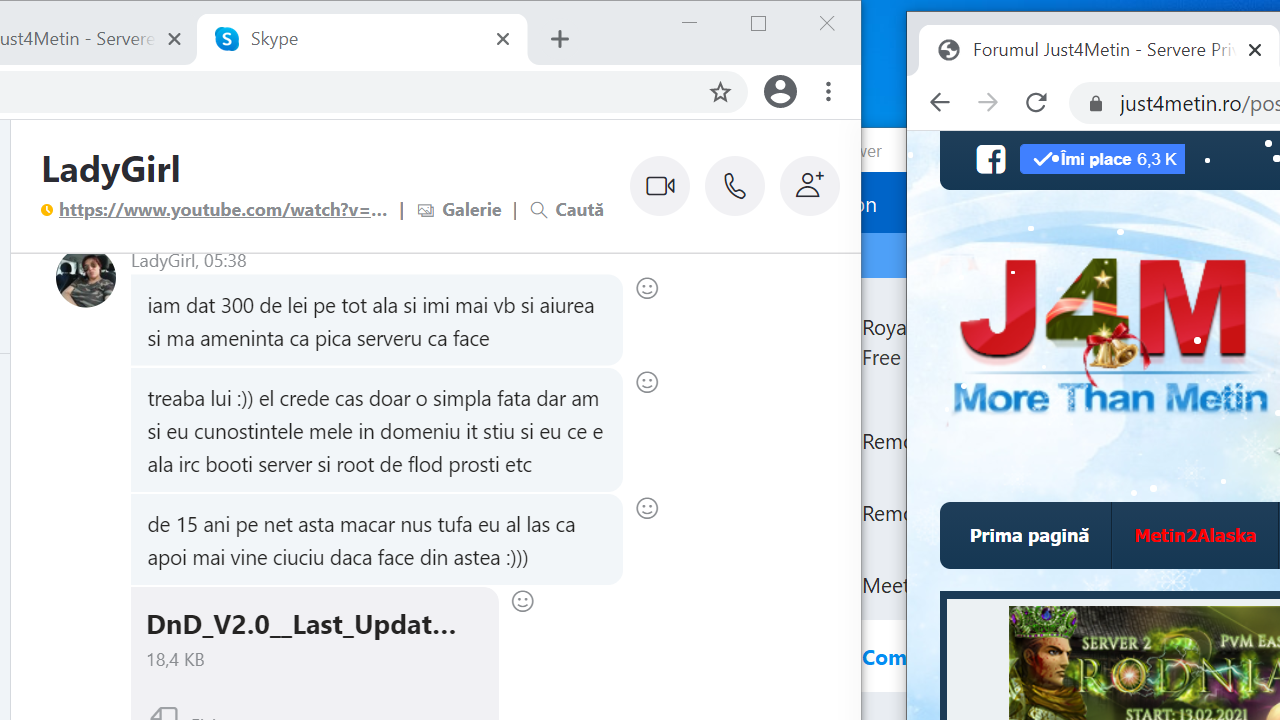Bookmark this page with the star icon
Viewport: 1280px width, 720px height.
coord(720,92)
